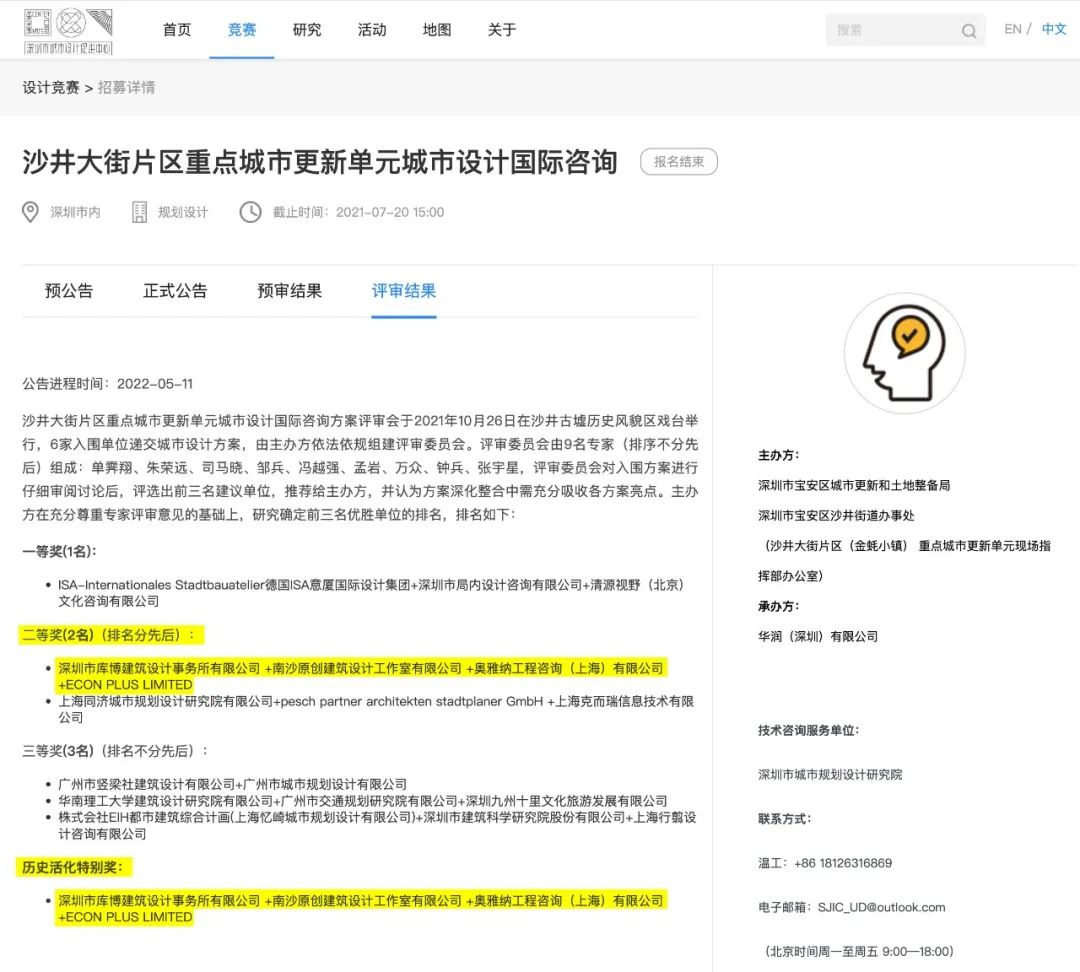1080x972 pixels.
Task: Click the 规划设计 category label
Action: pos(183,212)
